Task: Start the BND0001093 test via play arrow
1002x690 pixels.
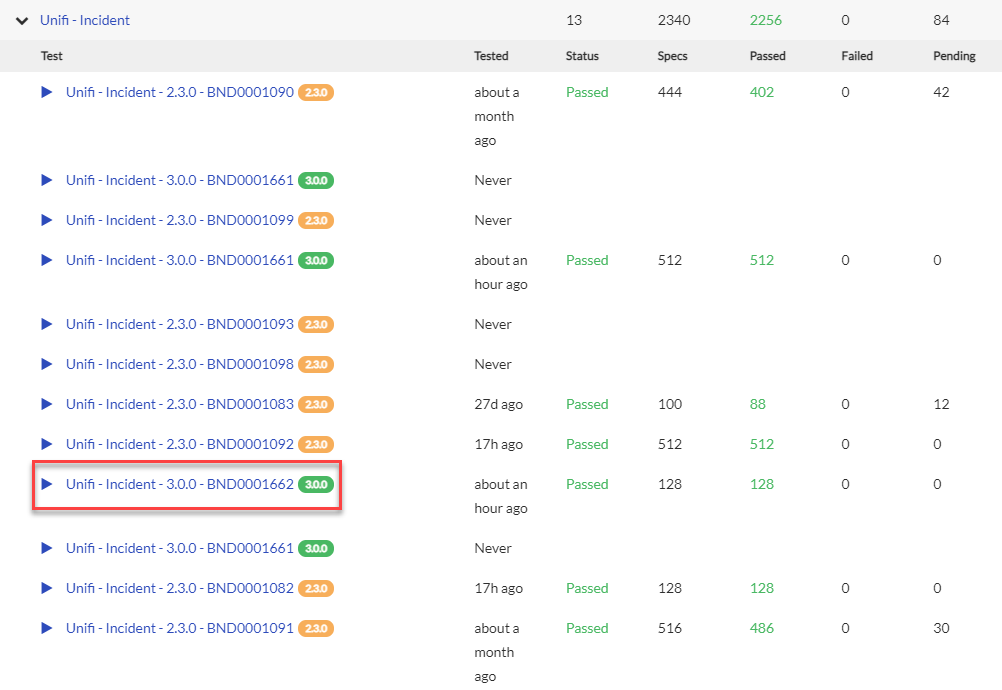Action: tap(46, 324)
